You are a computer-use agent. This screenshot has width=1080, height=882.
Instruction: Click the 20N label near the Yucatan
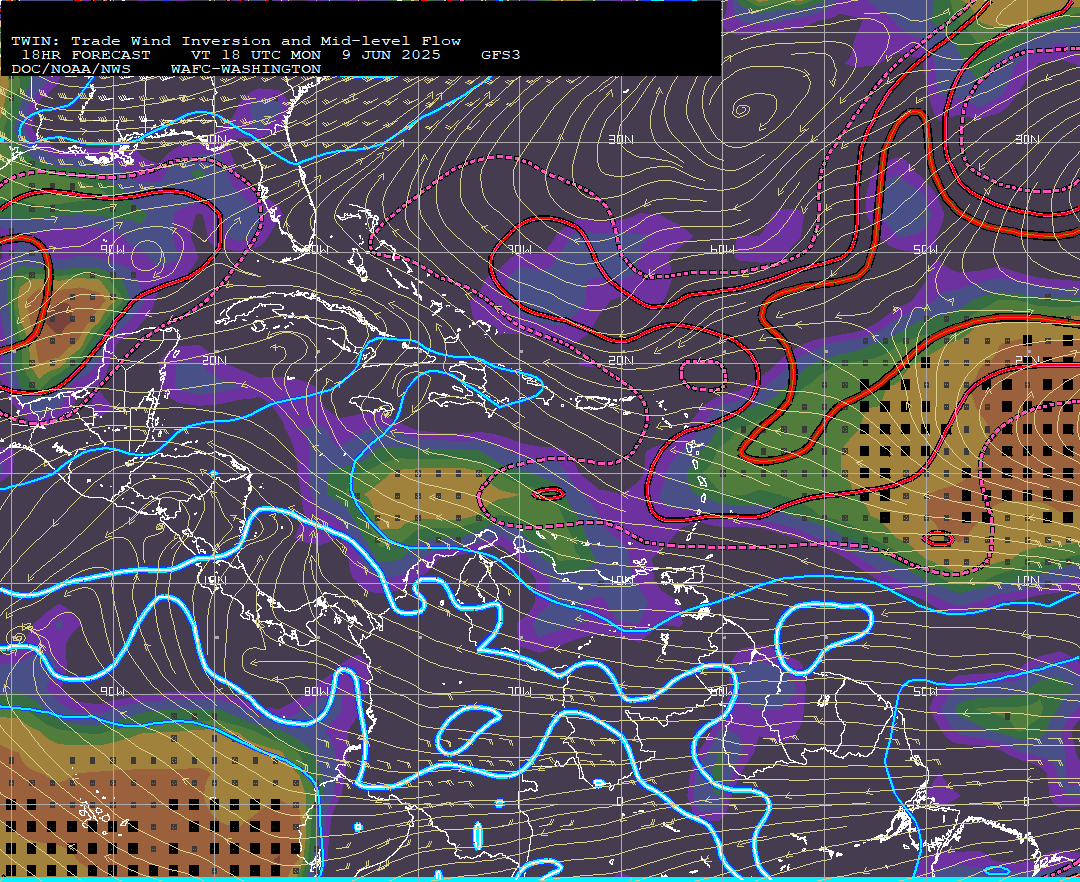click(214, 360)
